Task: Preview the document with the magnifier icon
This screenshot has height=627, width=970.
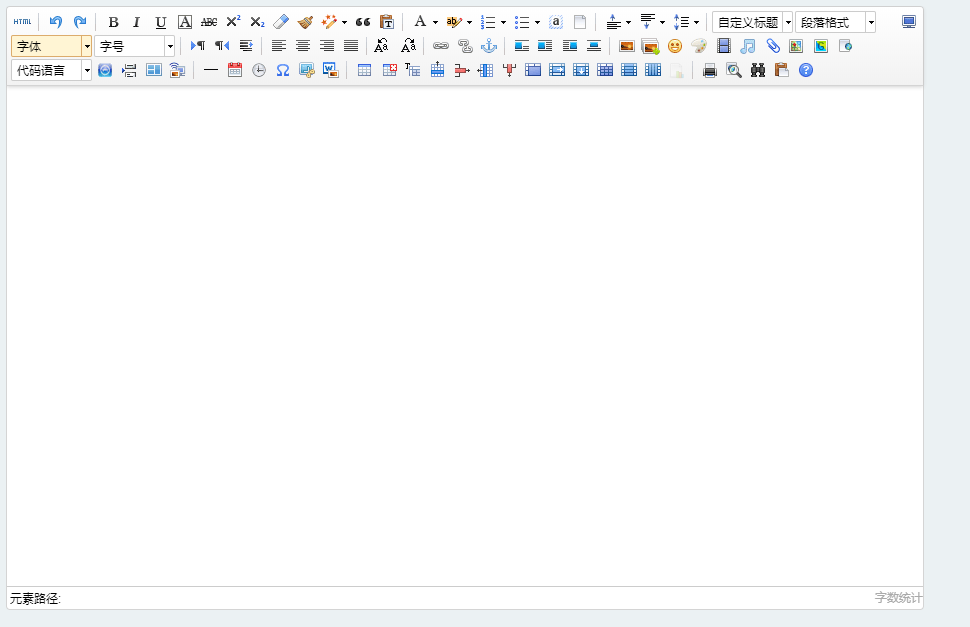Action: [734, 70]
